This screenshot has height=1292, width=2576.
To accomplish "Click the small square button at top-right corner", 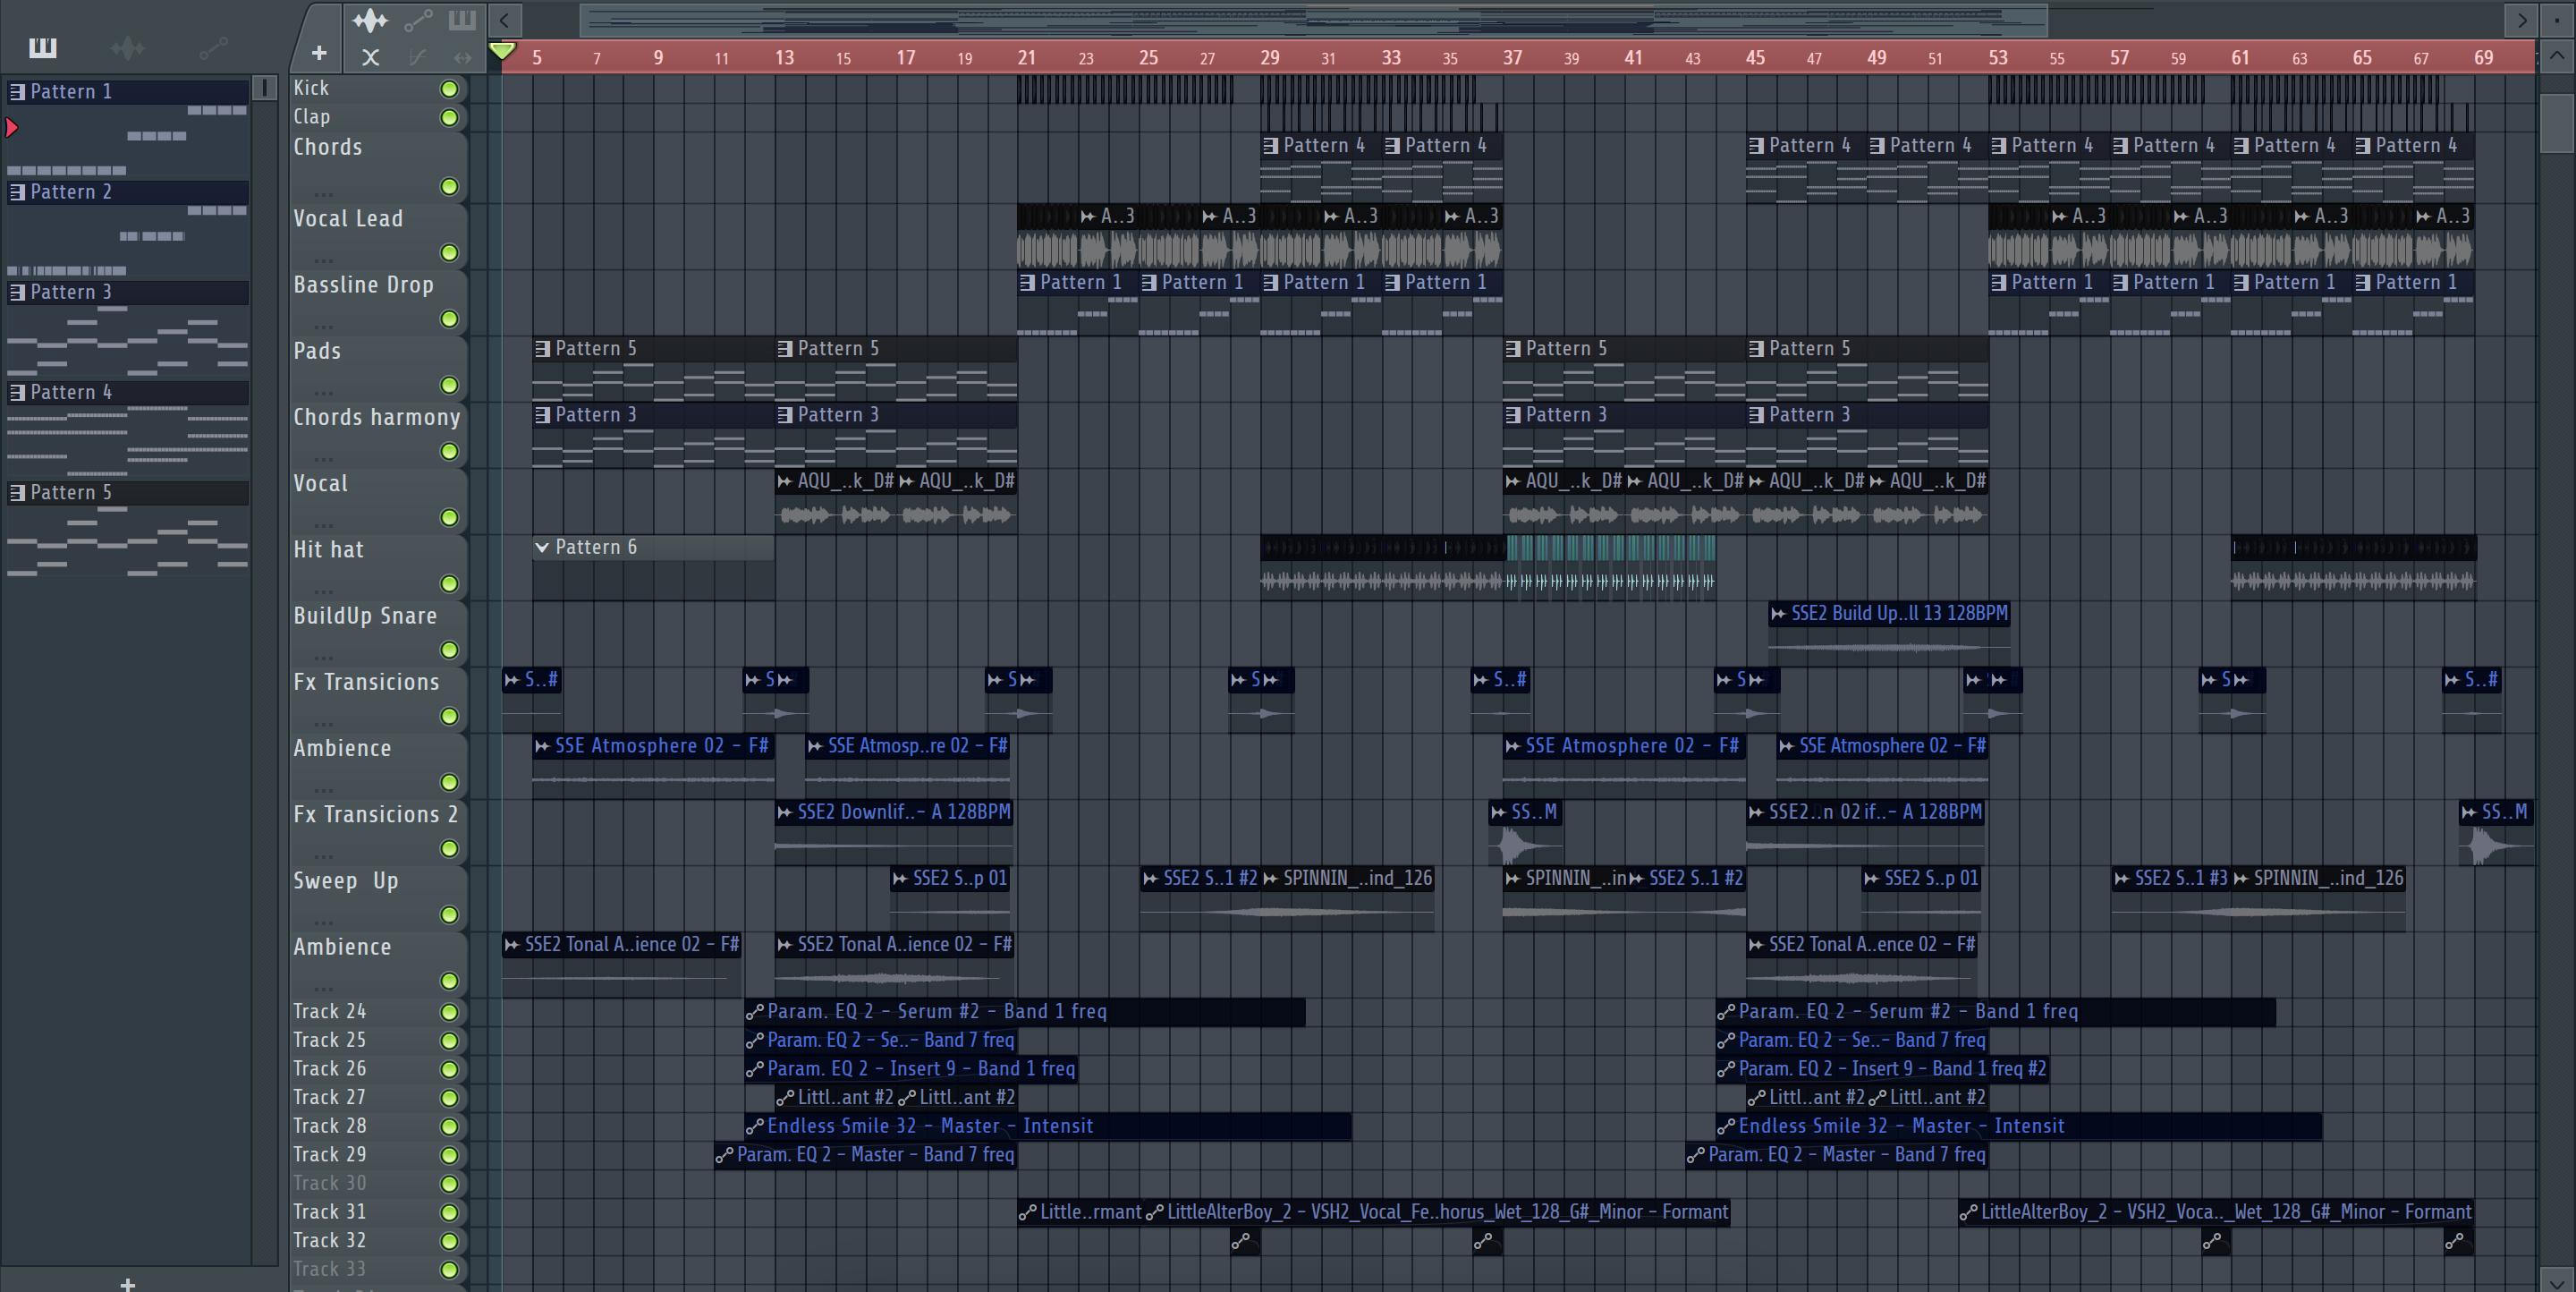I will coord(2557,19).
